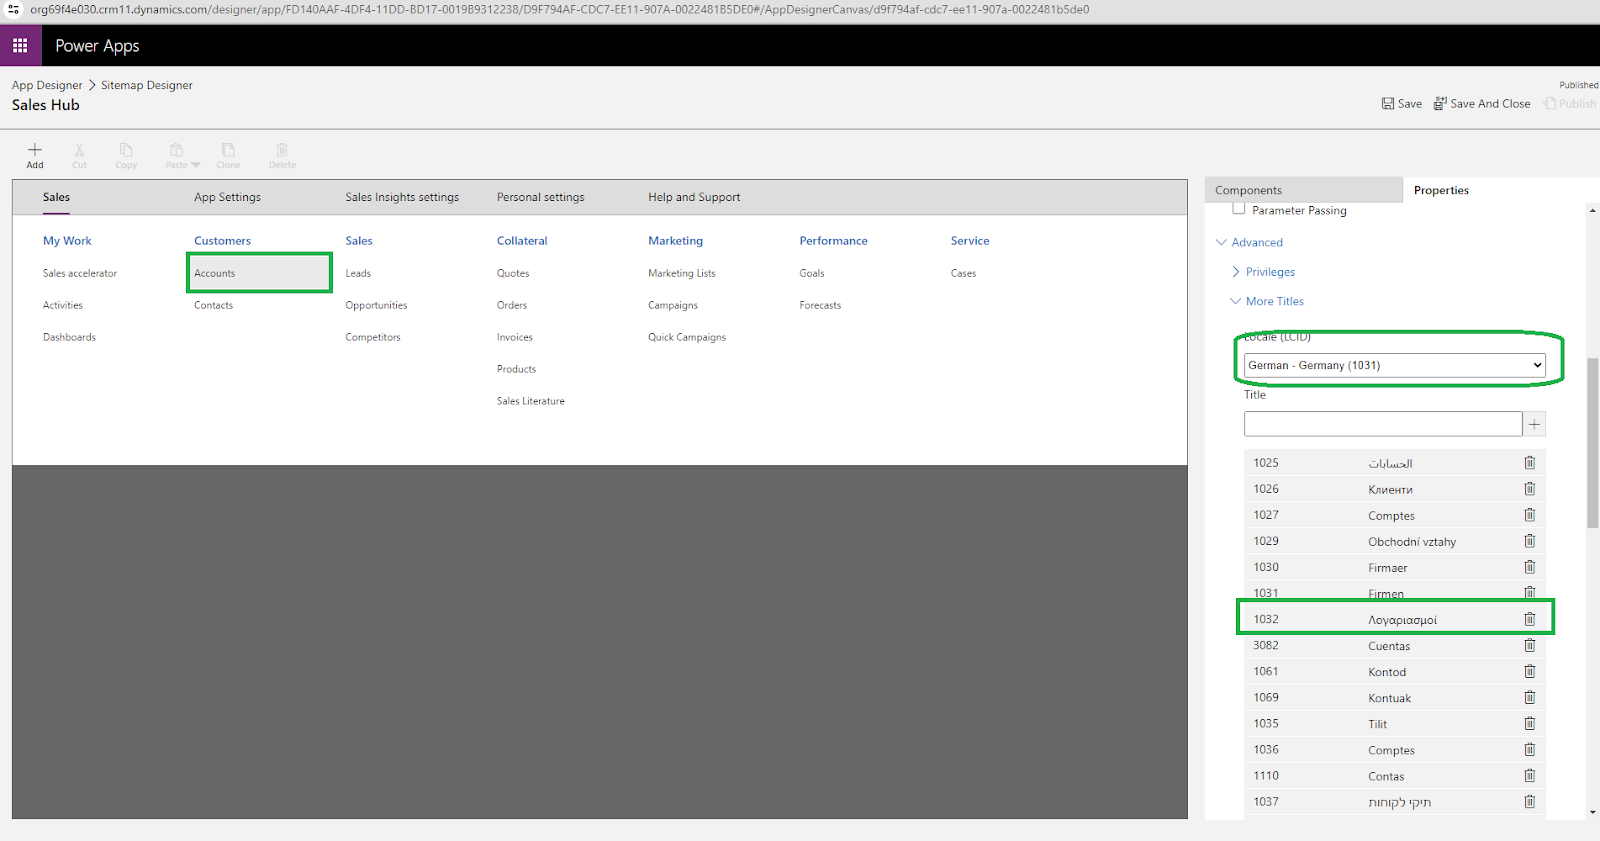Select the Dashboards subarea

69,337
